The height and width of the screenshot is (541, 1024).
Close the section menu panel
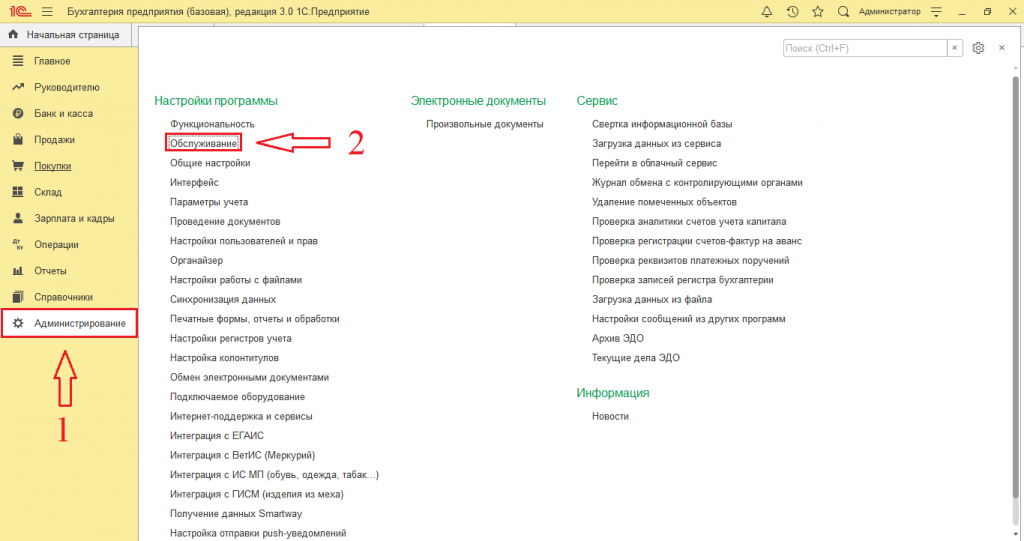[1002, 48]
